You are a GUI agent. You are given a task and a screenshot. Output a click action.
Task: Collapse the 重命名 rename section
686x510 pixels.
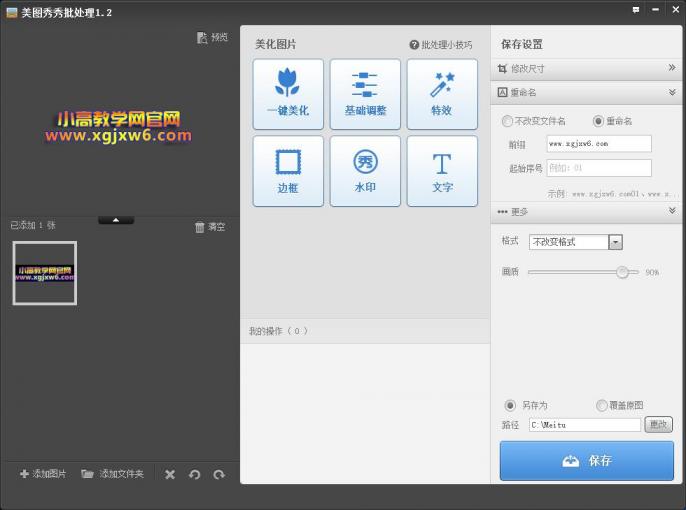(586, 92)
